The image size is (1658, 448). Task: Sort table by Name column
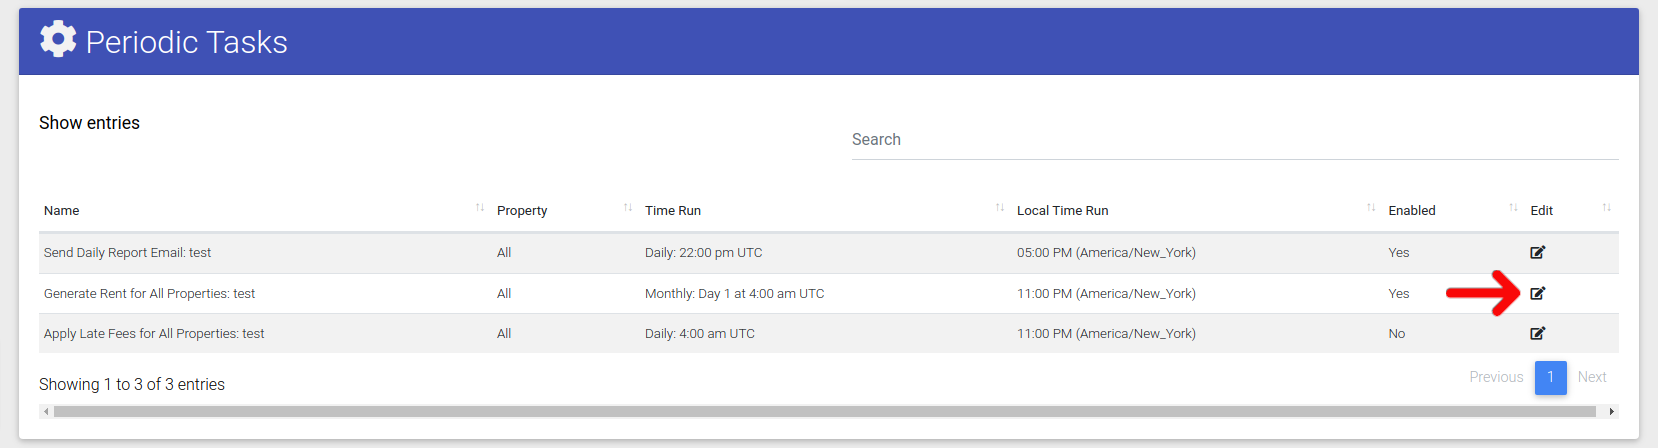62,210
